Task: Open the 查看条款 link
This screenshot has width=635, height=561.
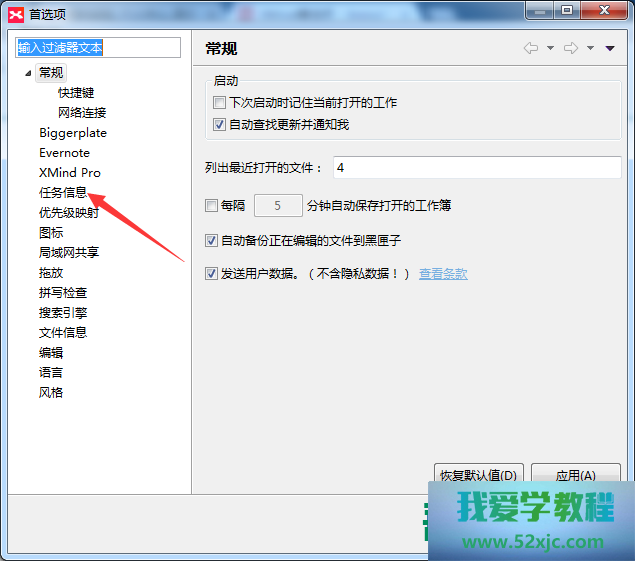Action: [x=443, y=274]
